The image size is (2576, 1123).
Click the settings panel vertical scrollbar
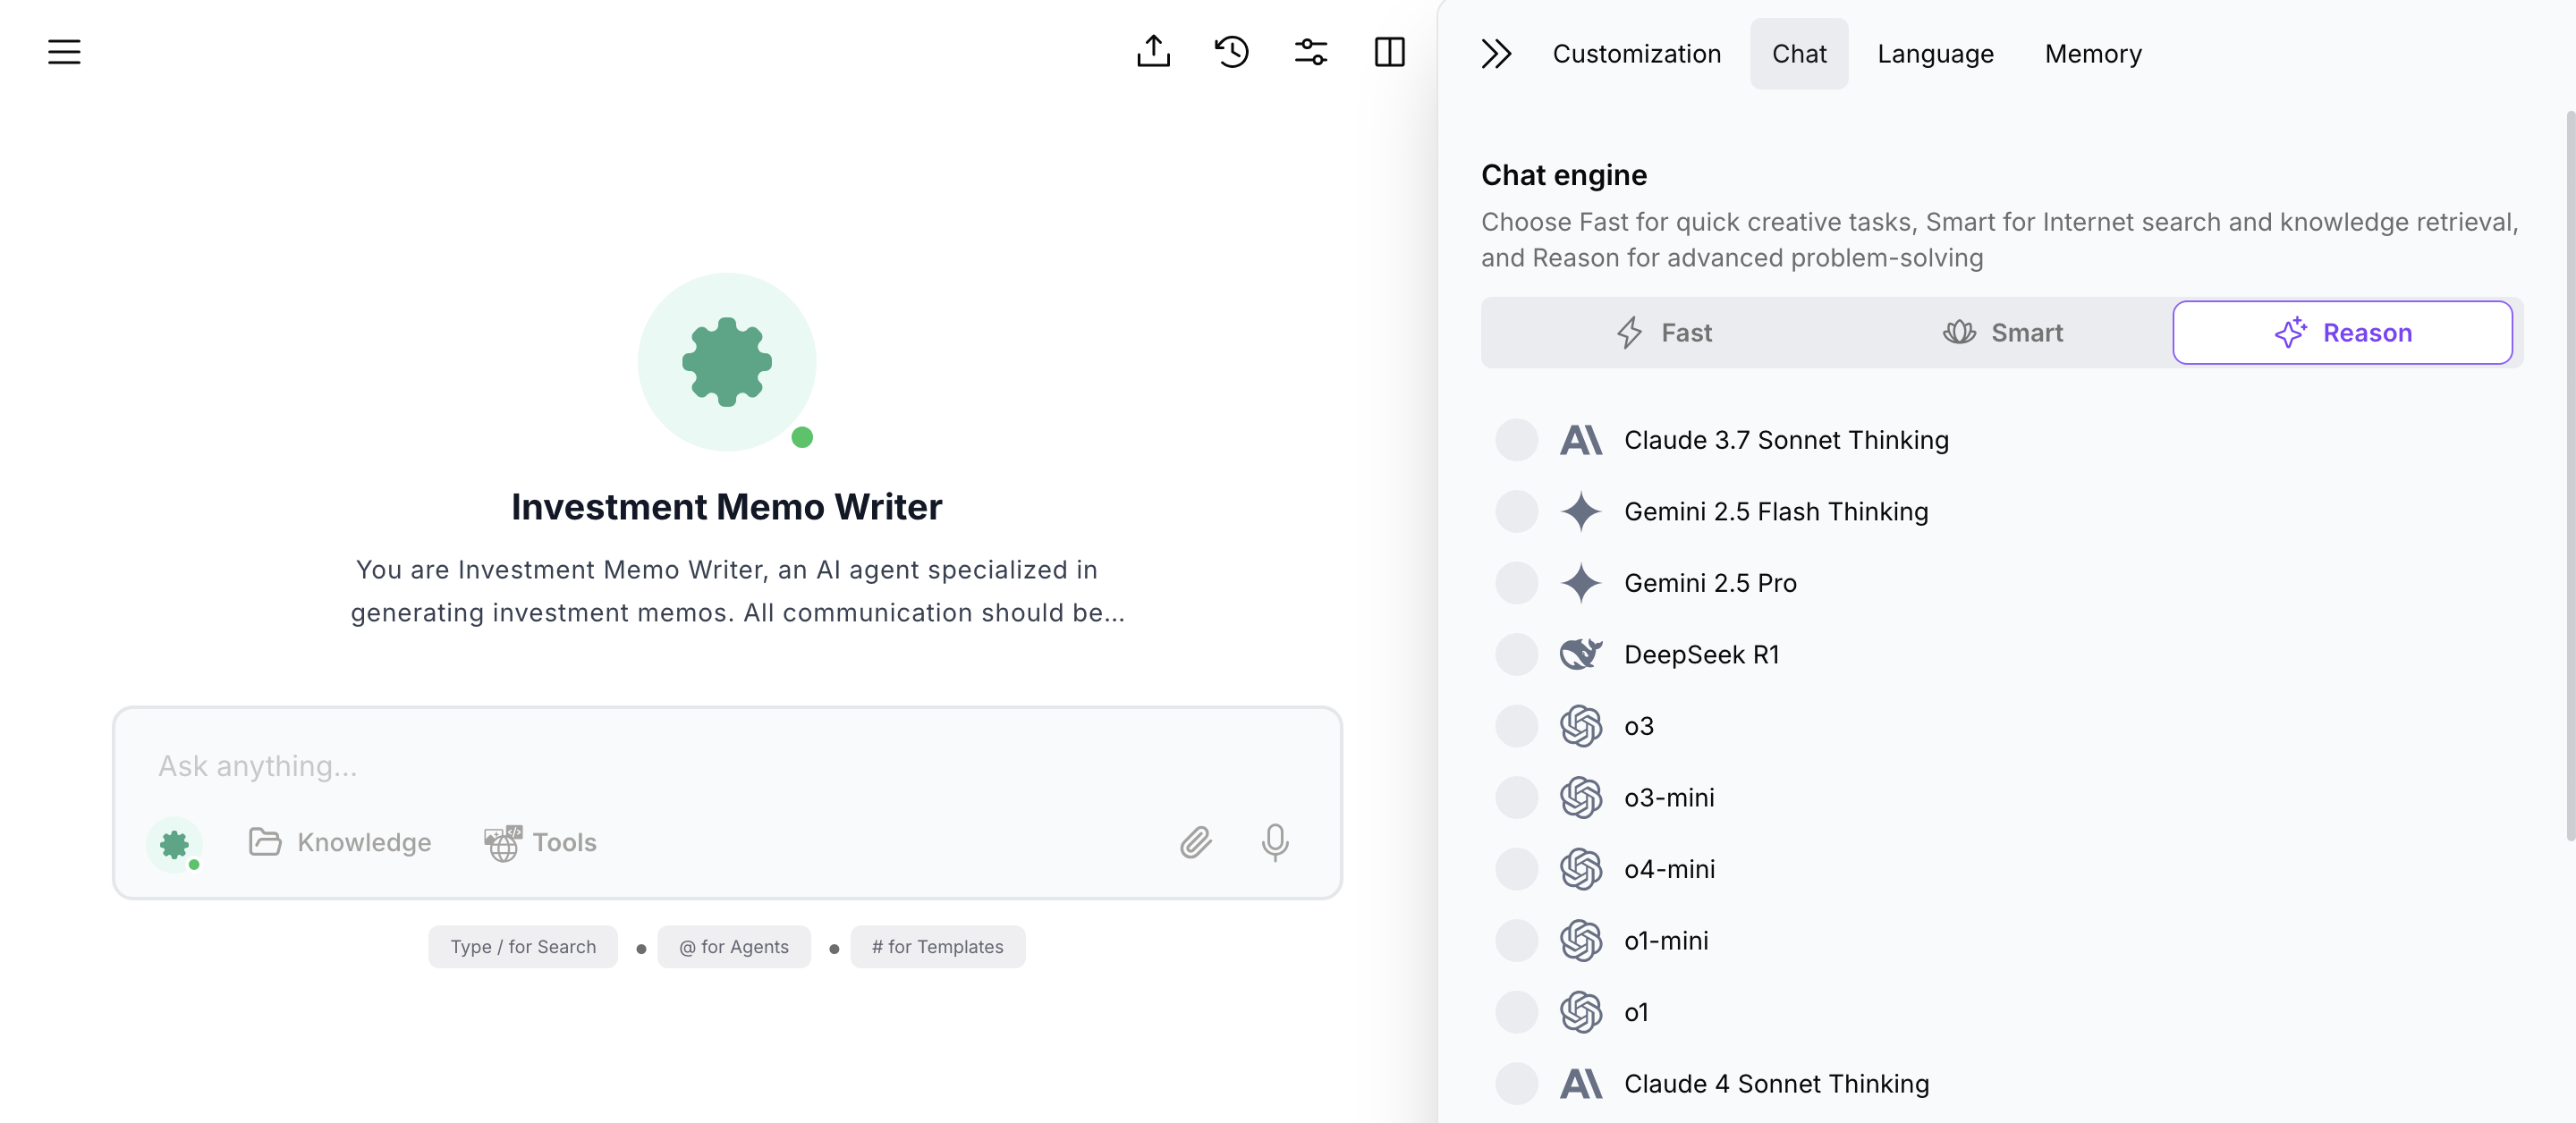(x=2569, y=475)
